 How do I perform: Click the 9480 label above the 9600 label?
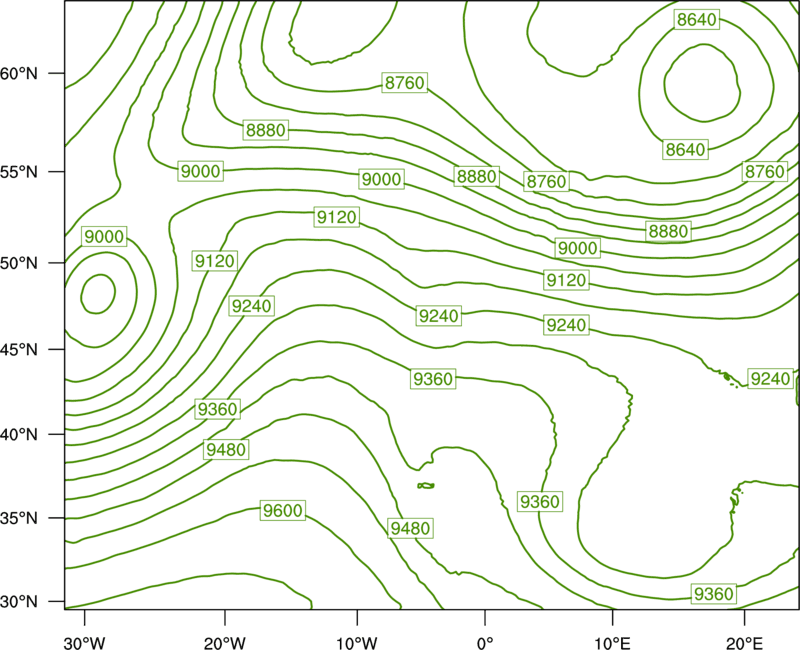(x=226, y=449)
